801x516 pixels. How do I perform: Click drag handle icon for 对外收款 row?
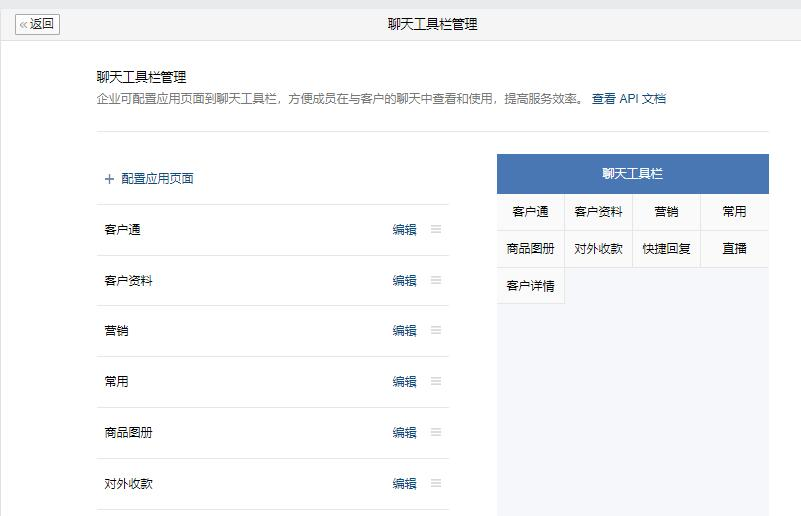436,483
